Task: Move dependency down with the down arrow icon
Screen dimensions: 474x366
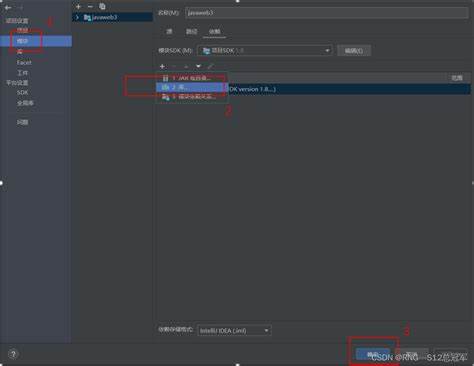Action: coord(198,66)
